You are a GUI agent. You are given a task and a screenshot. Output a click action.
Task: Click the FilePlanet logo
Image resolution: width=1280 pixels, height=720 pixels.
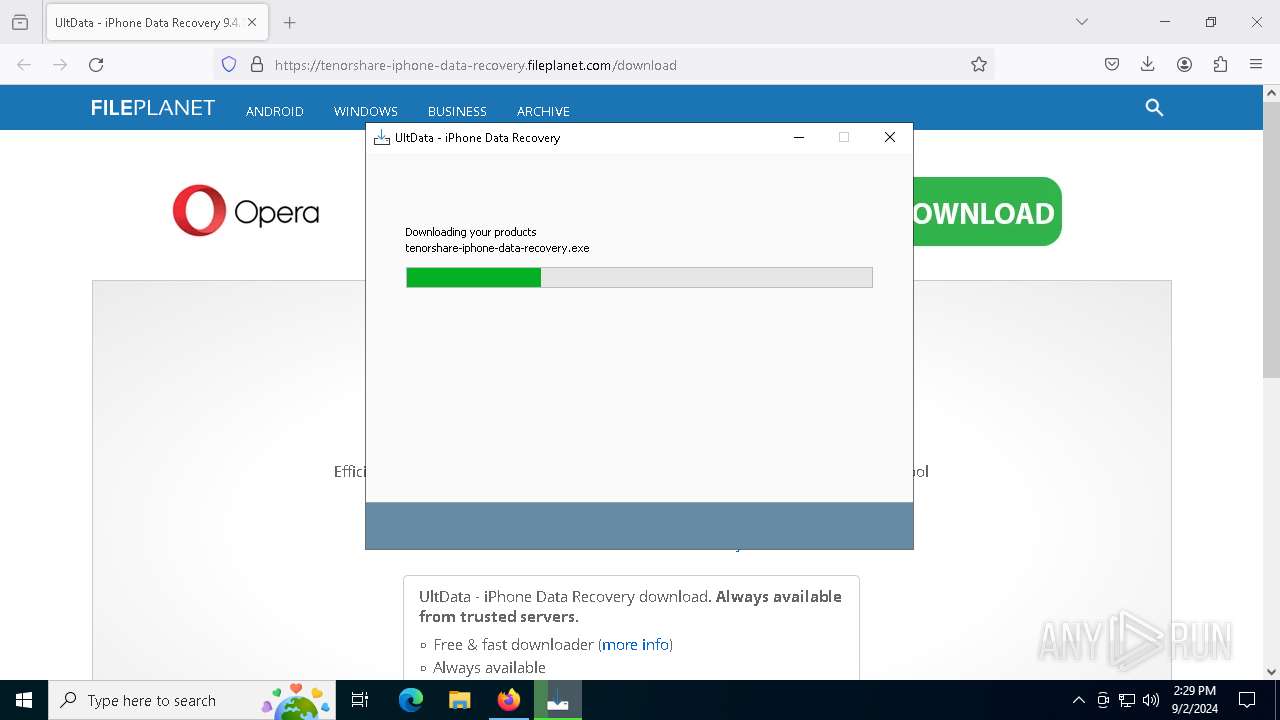pyautogui.click(x=153, y=108)
